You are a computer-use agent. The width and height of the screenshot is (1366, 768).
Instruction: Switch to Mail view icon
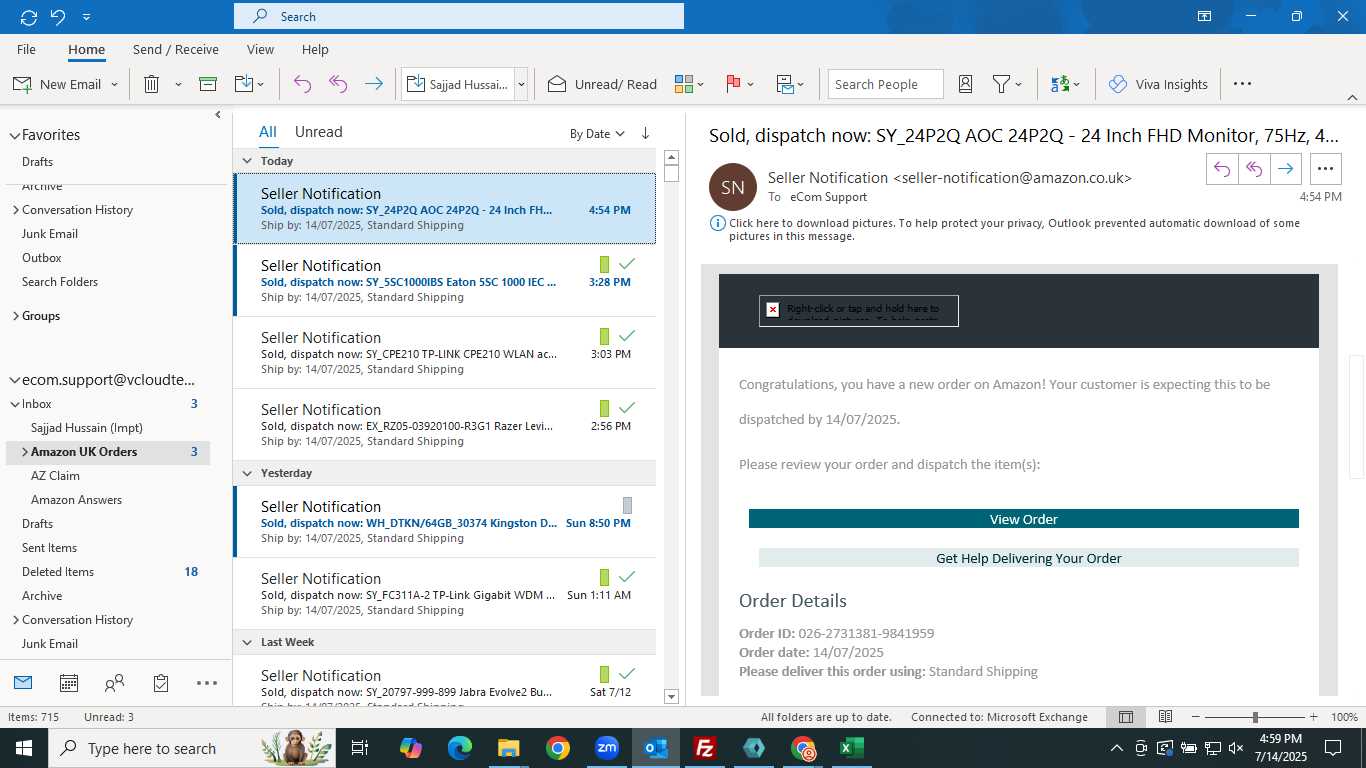point(23,683)
